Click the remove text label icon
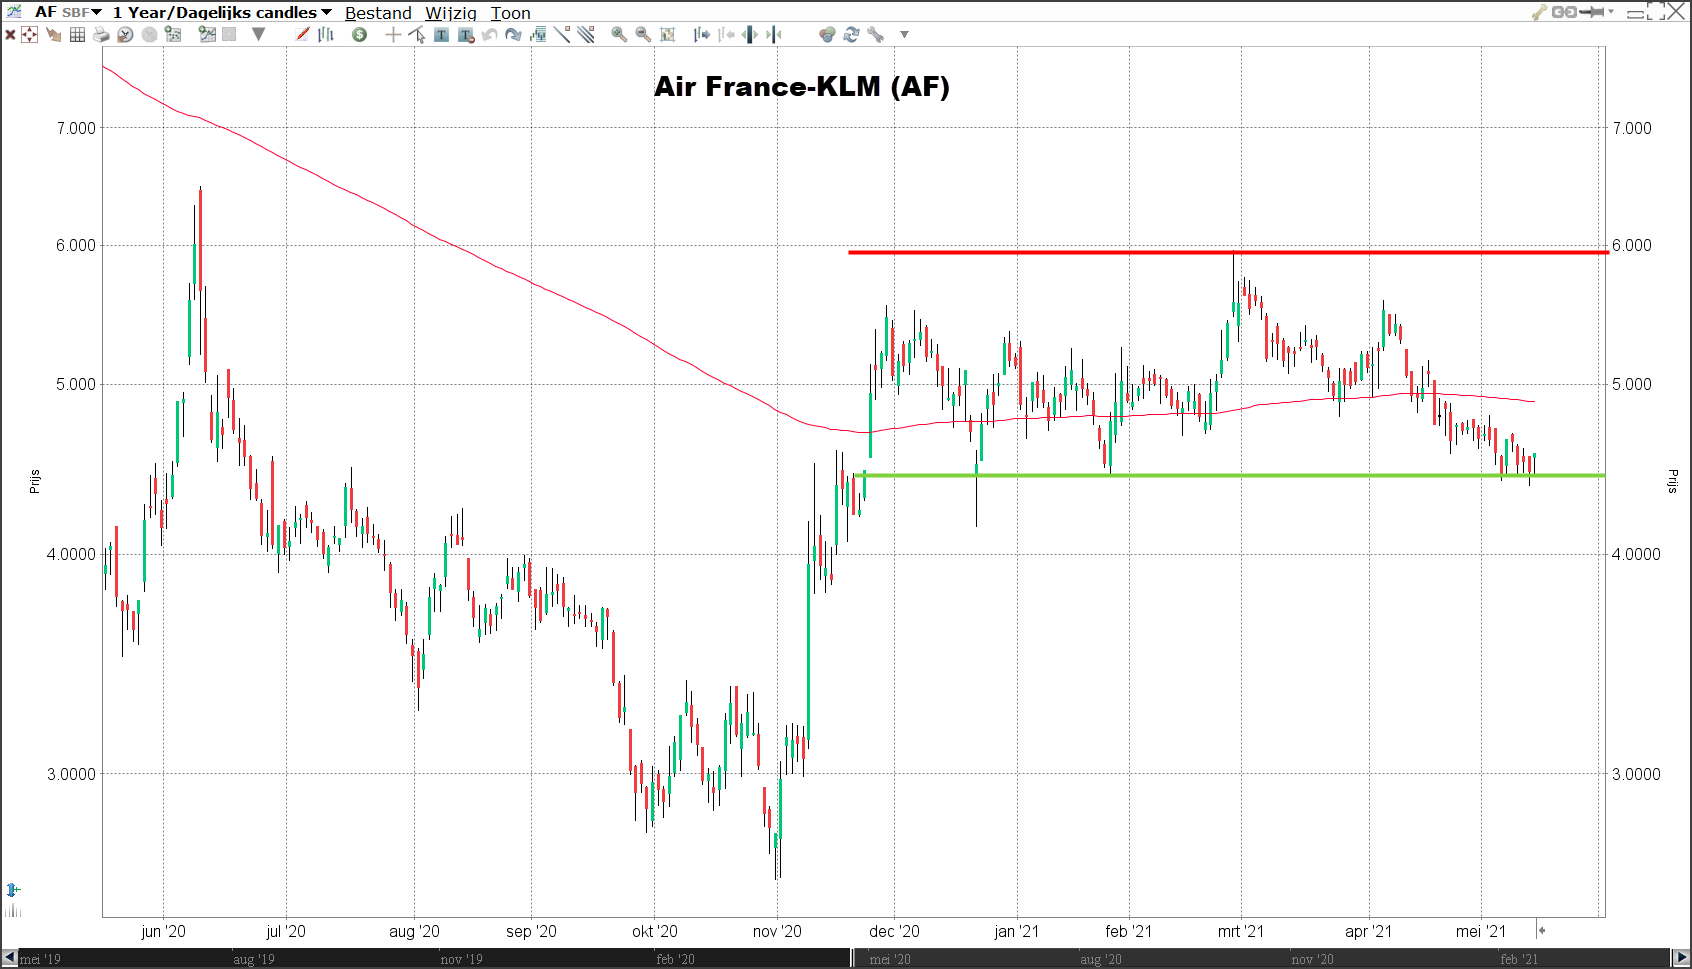 [x=466, y=35]
